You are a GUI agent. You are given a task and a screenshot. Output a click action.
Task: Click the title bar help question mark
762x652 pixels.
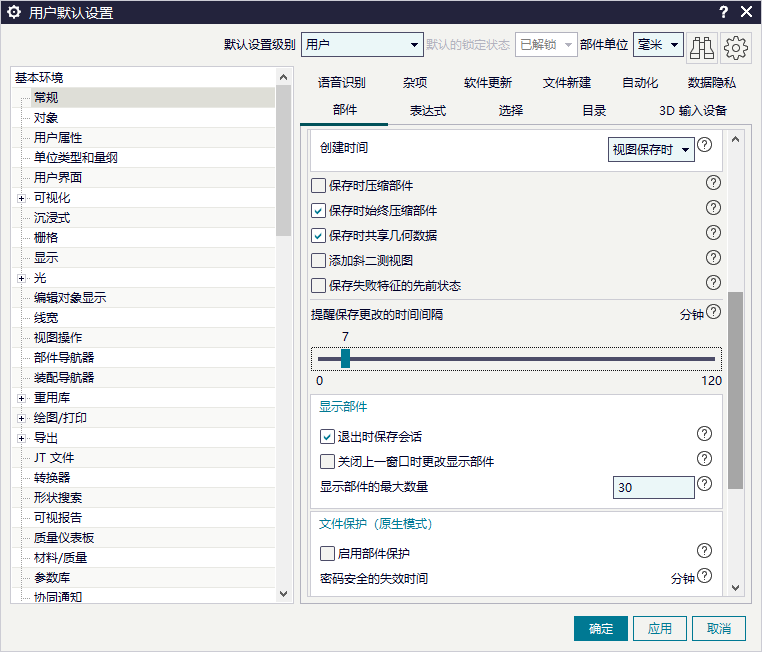[x=724, y=12]
